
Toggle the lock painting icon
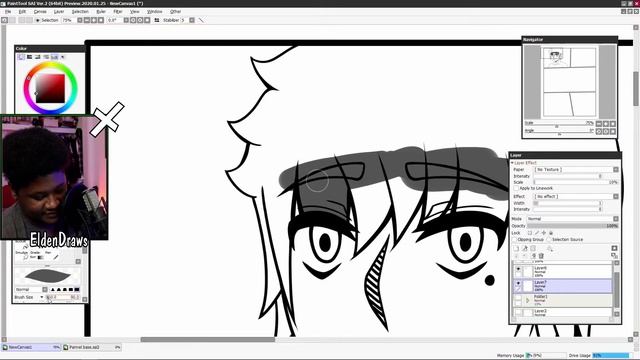pos(537,233)
